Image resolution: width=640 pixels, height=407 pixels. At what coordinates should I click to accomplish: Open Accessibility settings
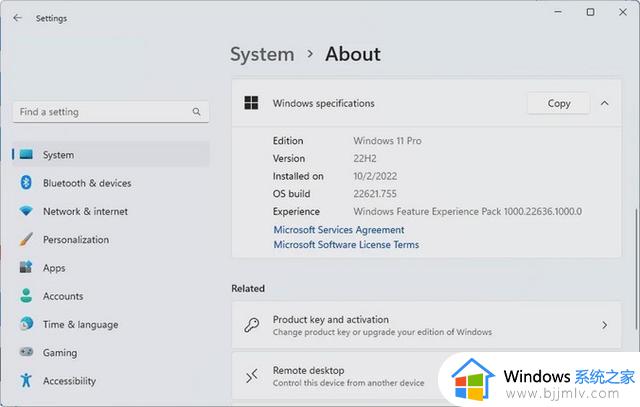click(111, 380)
